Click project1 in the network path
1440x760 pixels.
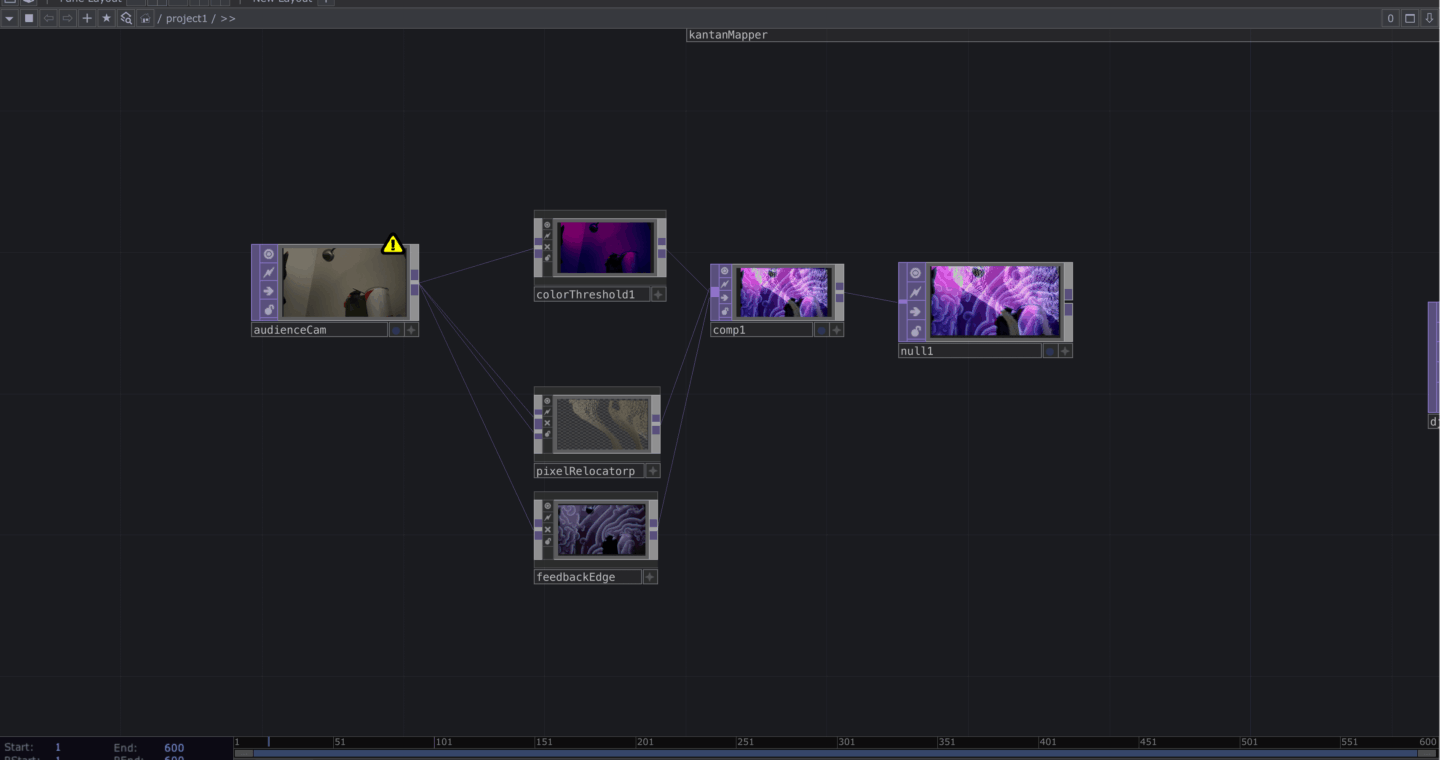point(186,18)
